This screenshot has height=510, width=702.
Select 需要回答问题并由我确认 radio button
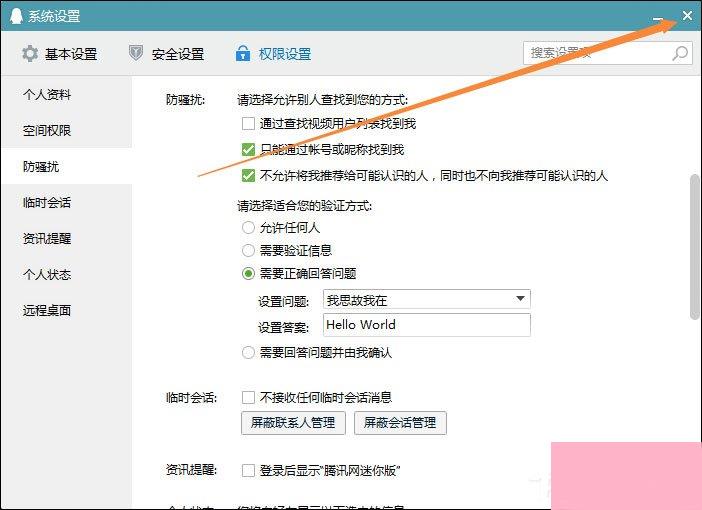click(248, 352)
